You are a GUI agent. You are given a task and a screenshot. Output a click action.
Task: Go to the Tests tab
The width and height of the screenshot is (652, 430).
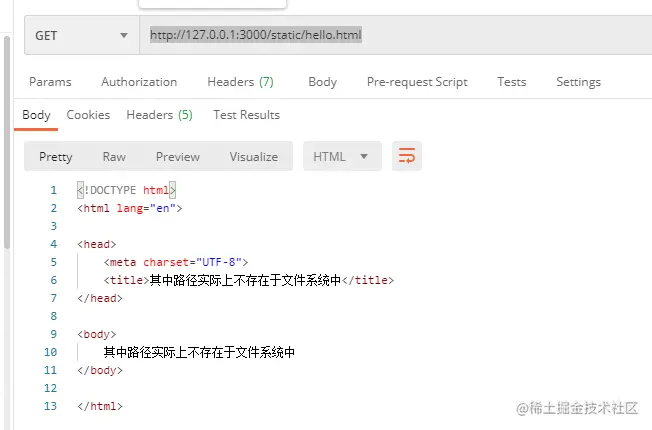(512, 82)
